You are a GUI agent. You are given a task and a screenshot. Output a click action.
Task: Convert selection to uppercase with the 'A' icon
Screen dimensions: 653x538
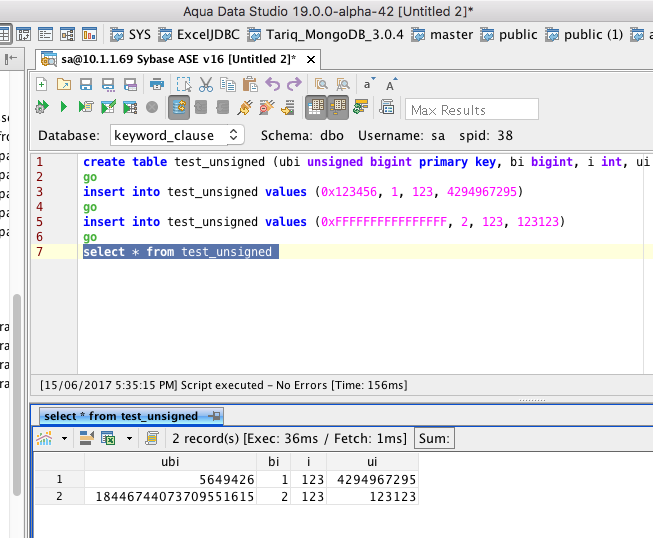click(391, 85)
